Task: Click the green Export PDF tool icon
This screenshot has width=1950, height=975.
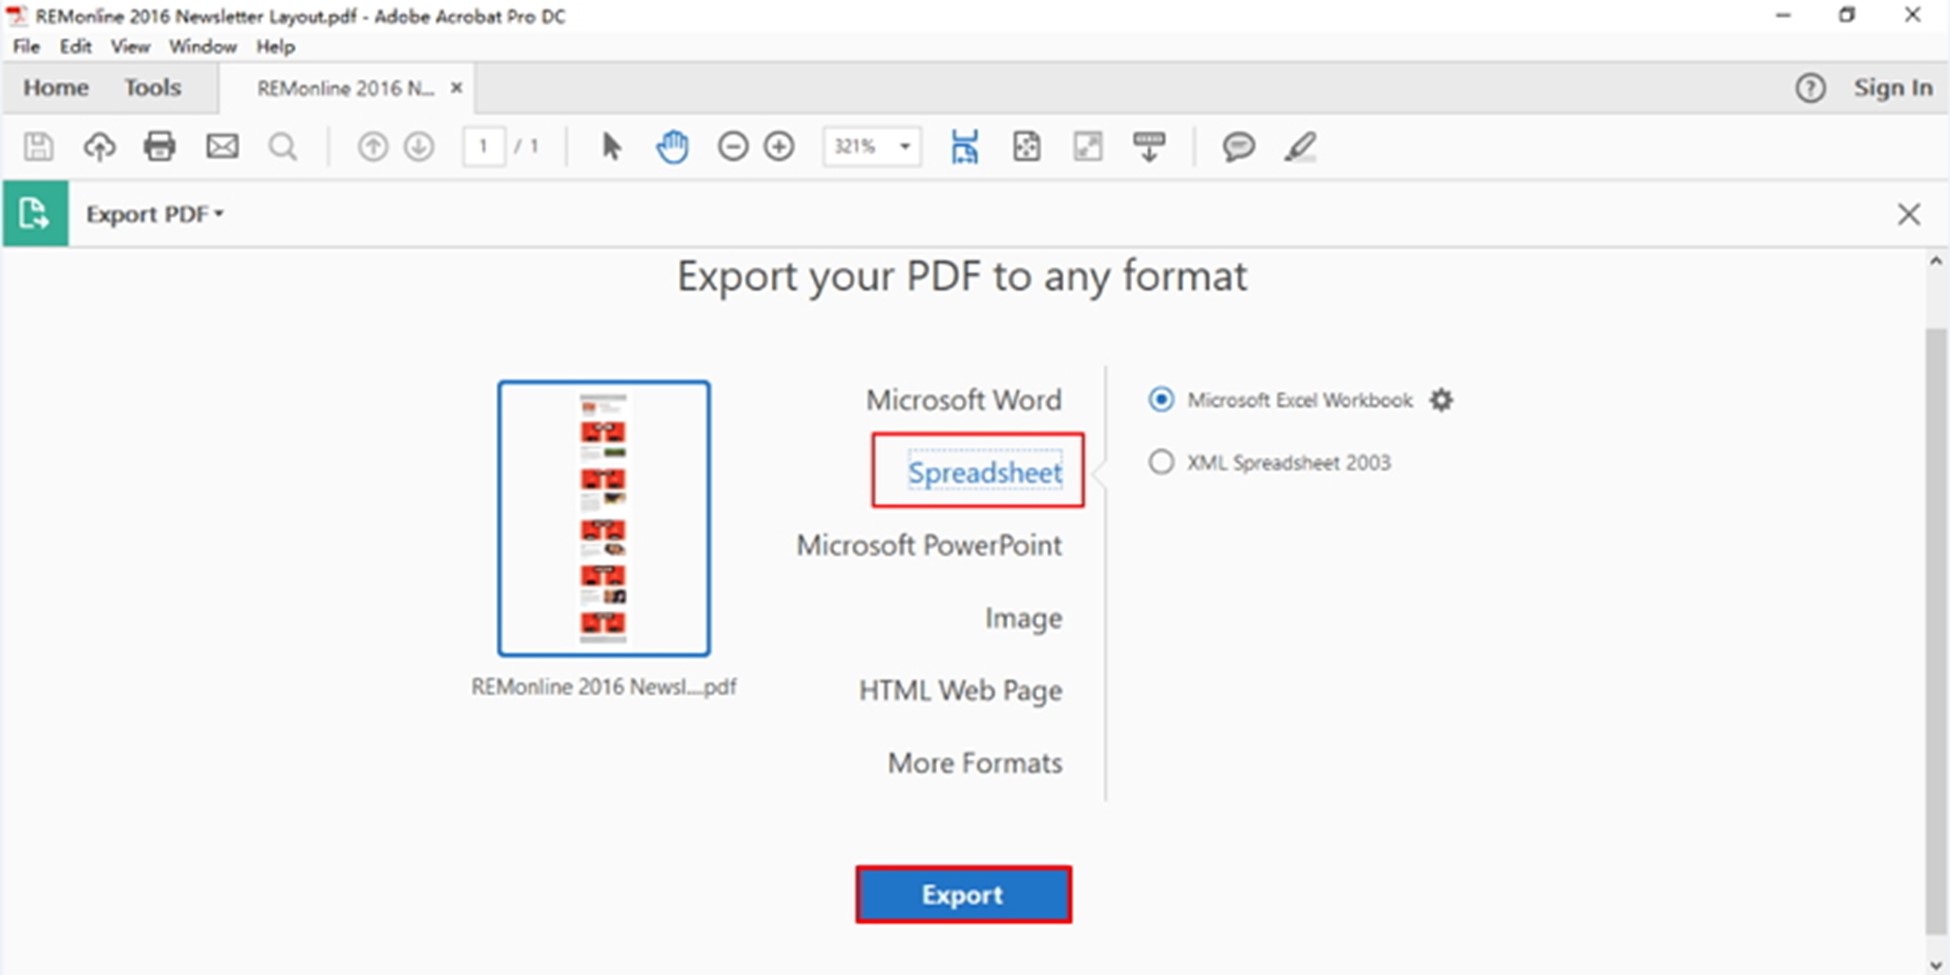Action: click(x=35, y=213)
